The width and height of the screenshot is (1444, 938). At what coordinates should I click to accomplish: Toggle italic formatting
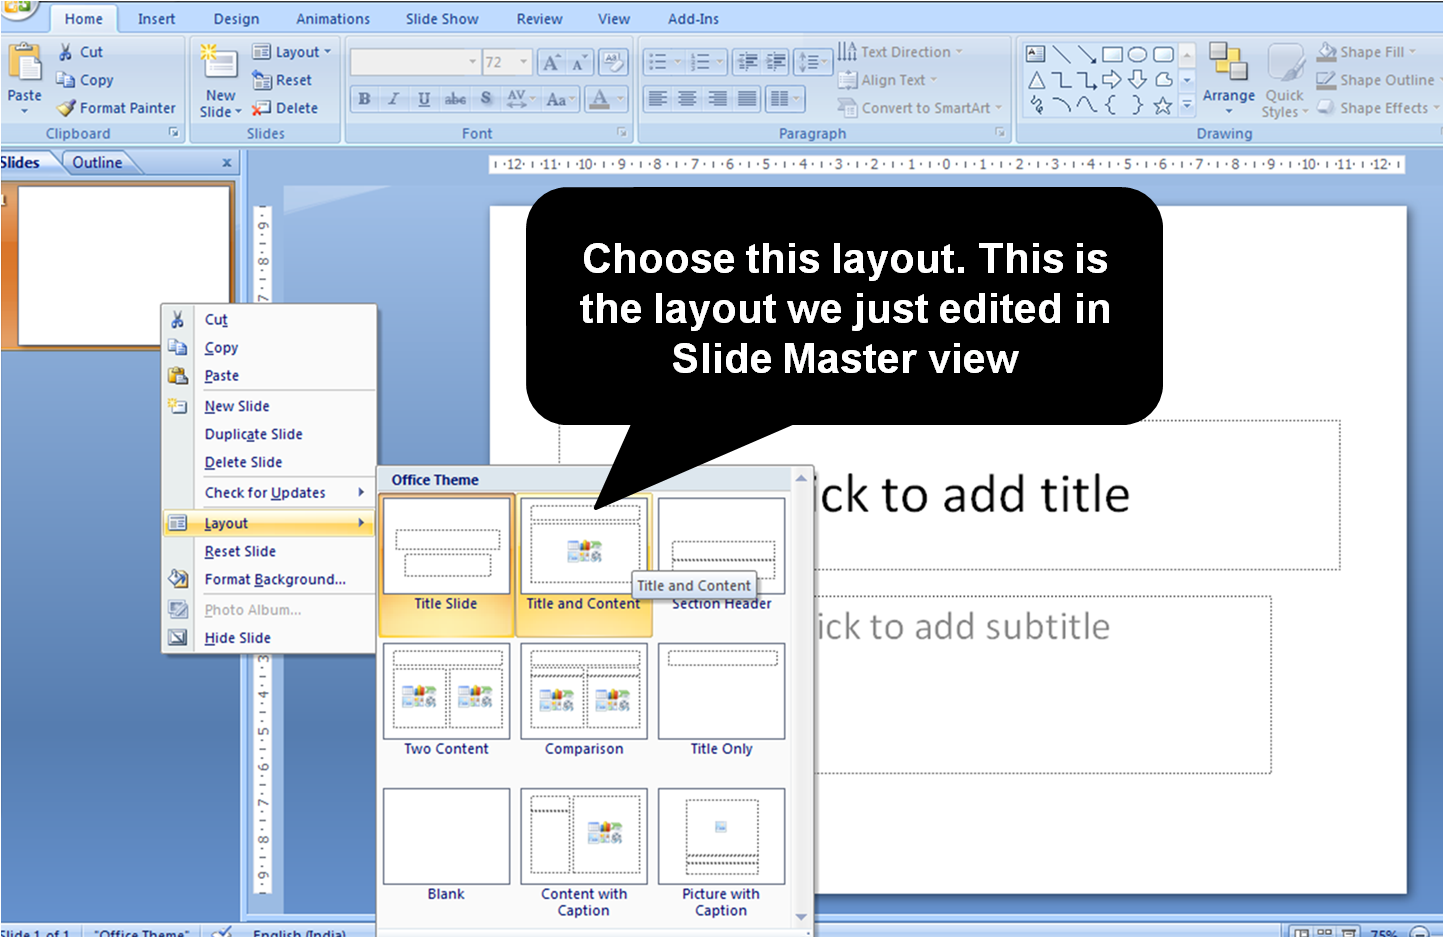point(394,98)
